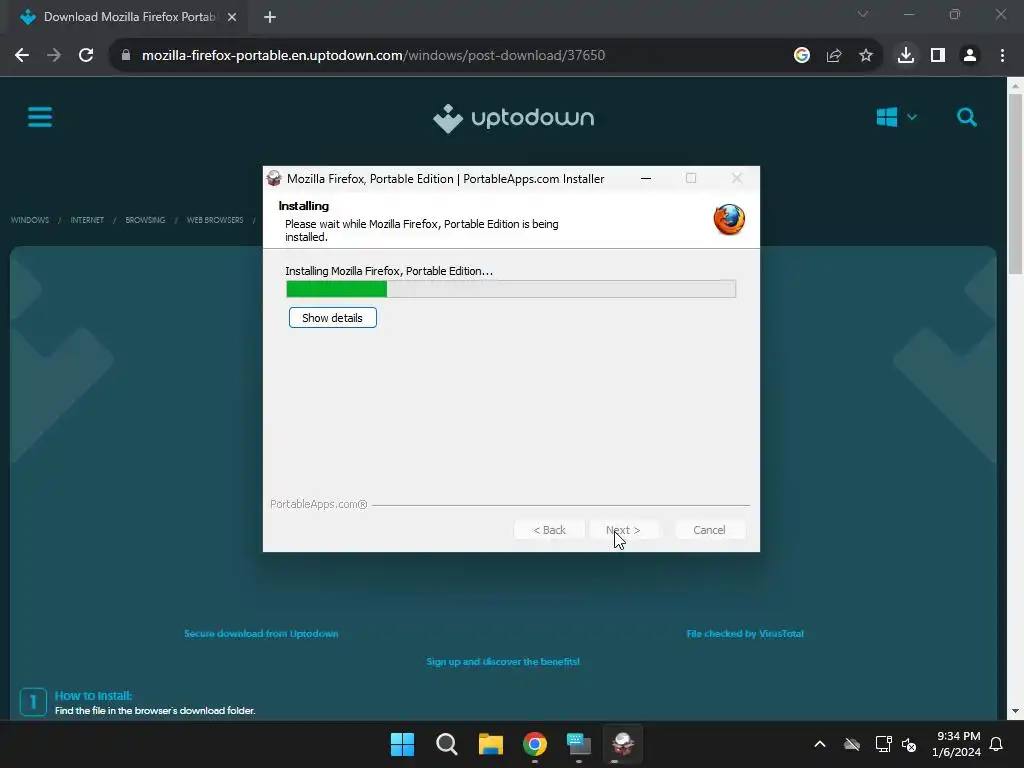Open the WEB BROWSERS breadcrumb link
Viewport: 1024px width, 768px height.
click(215, 220)
